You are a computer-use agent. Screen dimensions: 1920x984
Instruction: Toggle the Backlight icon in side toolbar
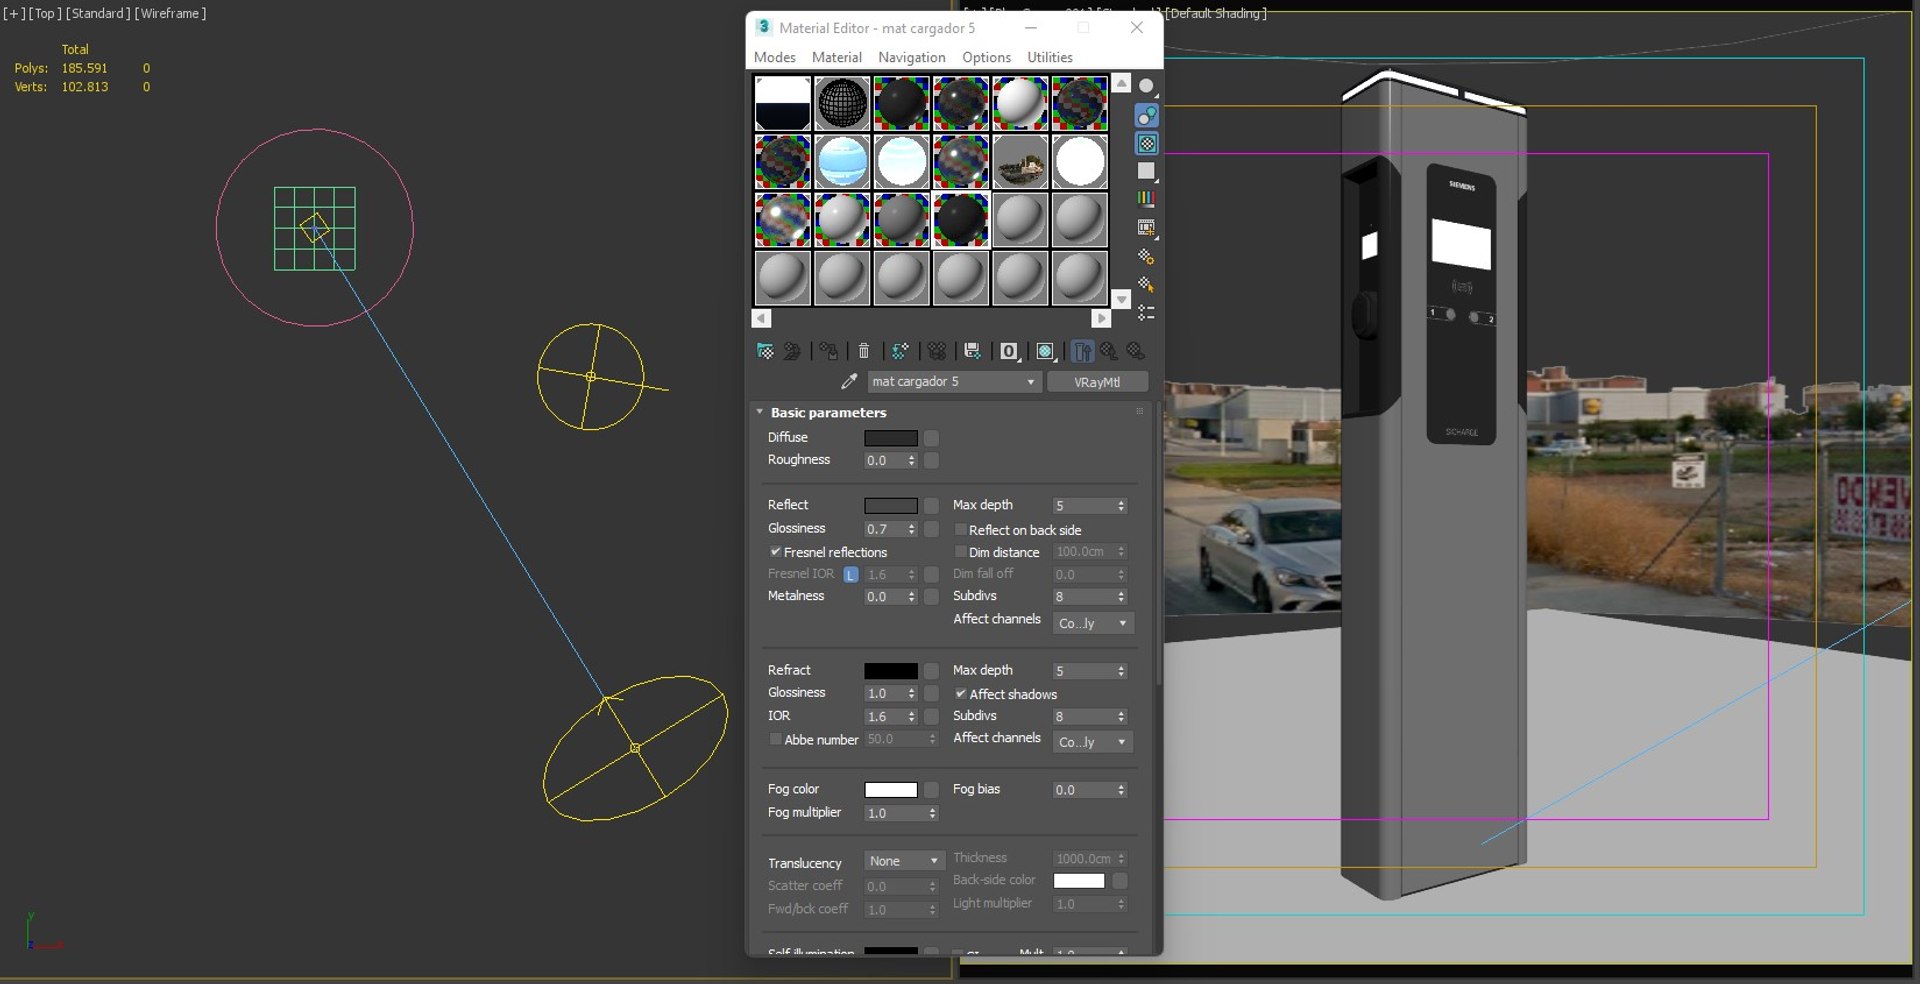[1147, 115]
